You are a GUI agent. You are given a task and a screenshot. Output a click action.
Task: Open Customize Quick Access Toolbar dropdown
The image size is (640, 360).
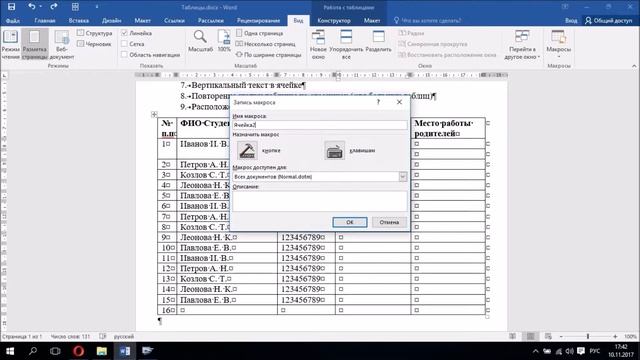click(x=97, y=7)
